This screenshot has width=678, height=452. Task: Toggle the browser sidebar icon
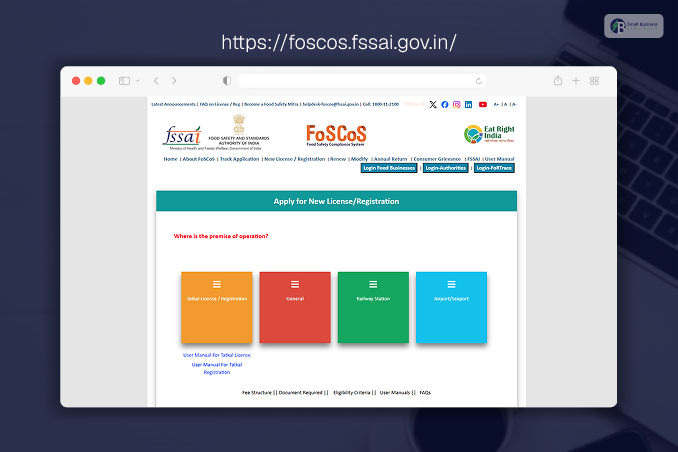[125, 81]
